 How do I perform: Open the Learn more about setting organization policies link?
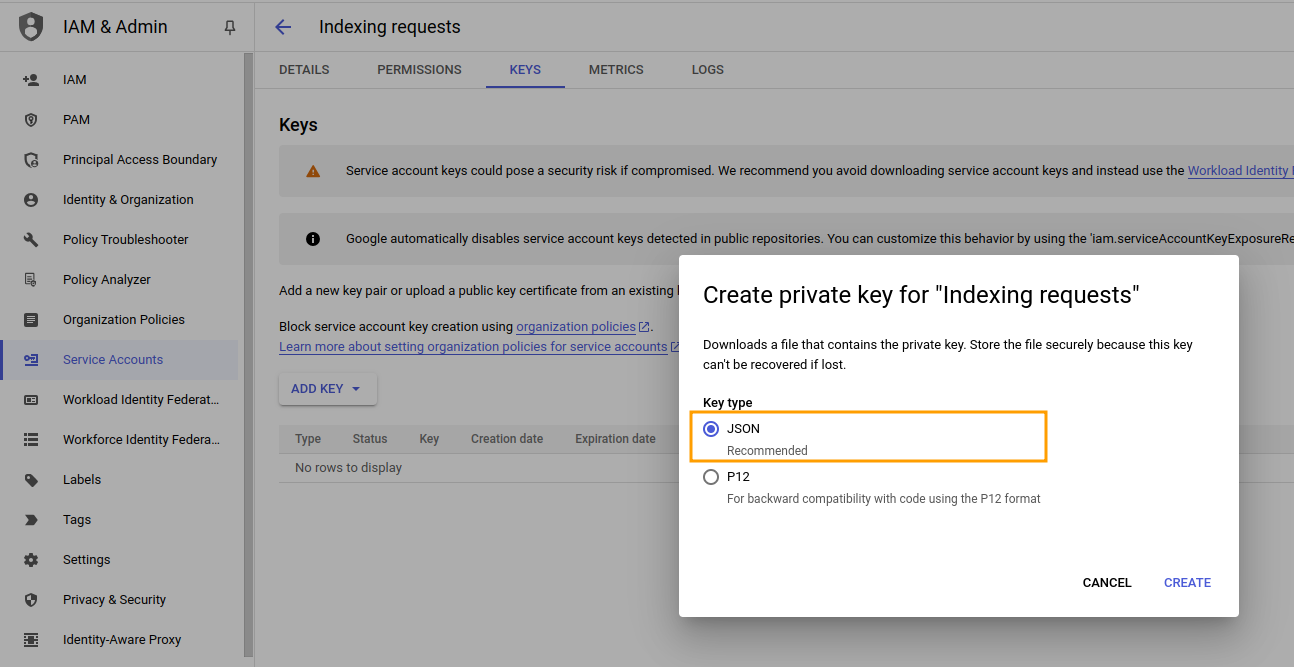tap(479, 347)
